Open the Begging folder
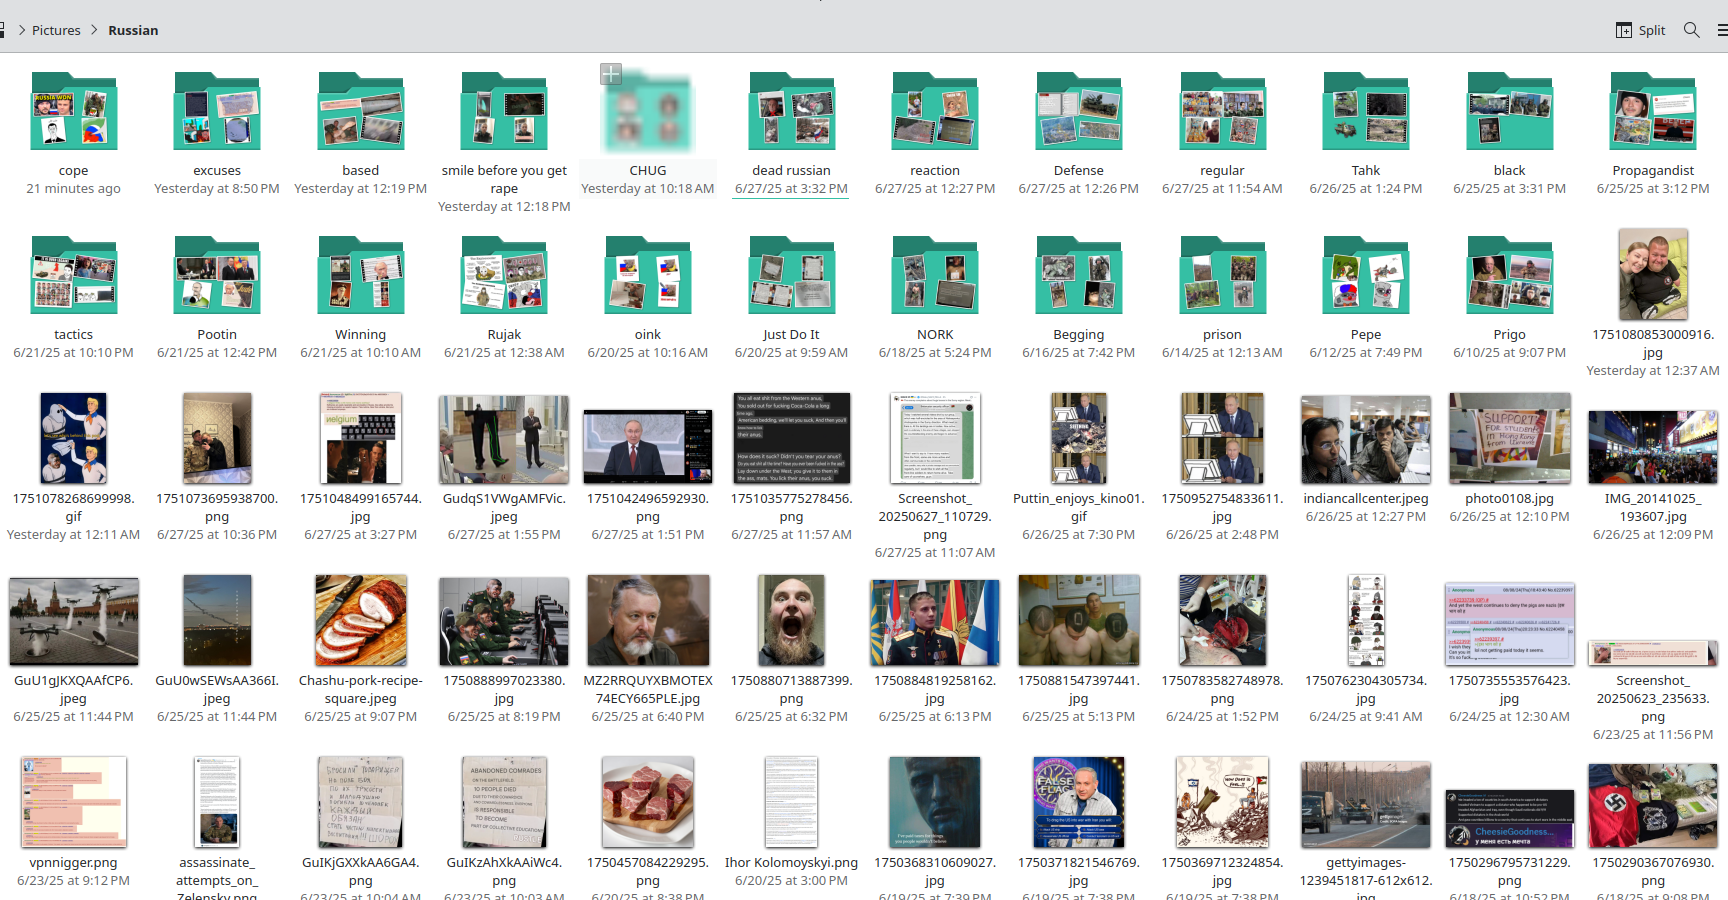The image size is (1728, 900). 1079,275
